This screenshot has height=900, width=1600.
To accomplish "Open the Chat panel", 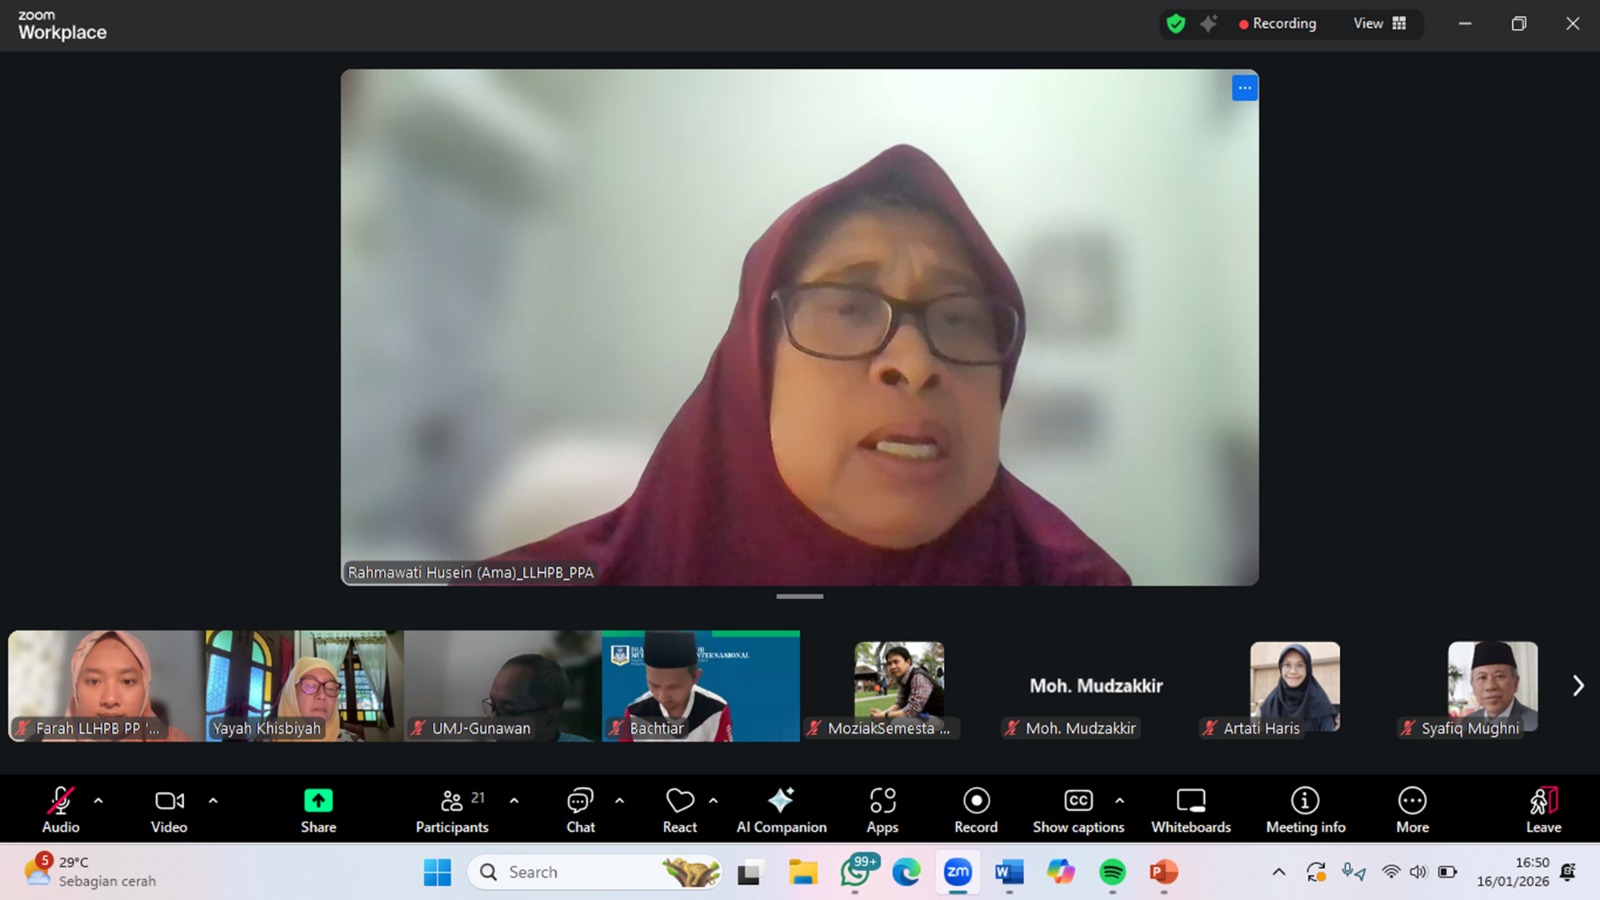I will 580,810.
